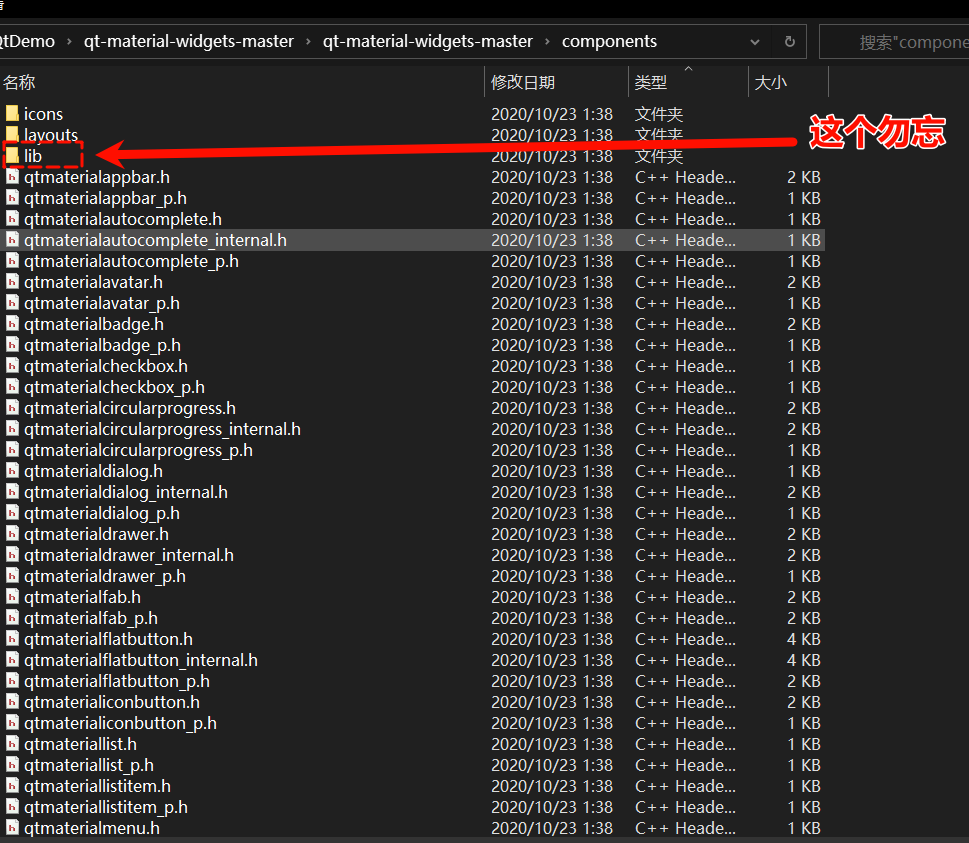Select file name qtmaterialcircularprogress_p.h
969x843 pixels.
click(x=138, y=451)
